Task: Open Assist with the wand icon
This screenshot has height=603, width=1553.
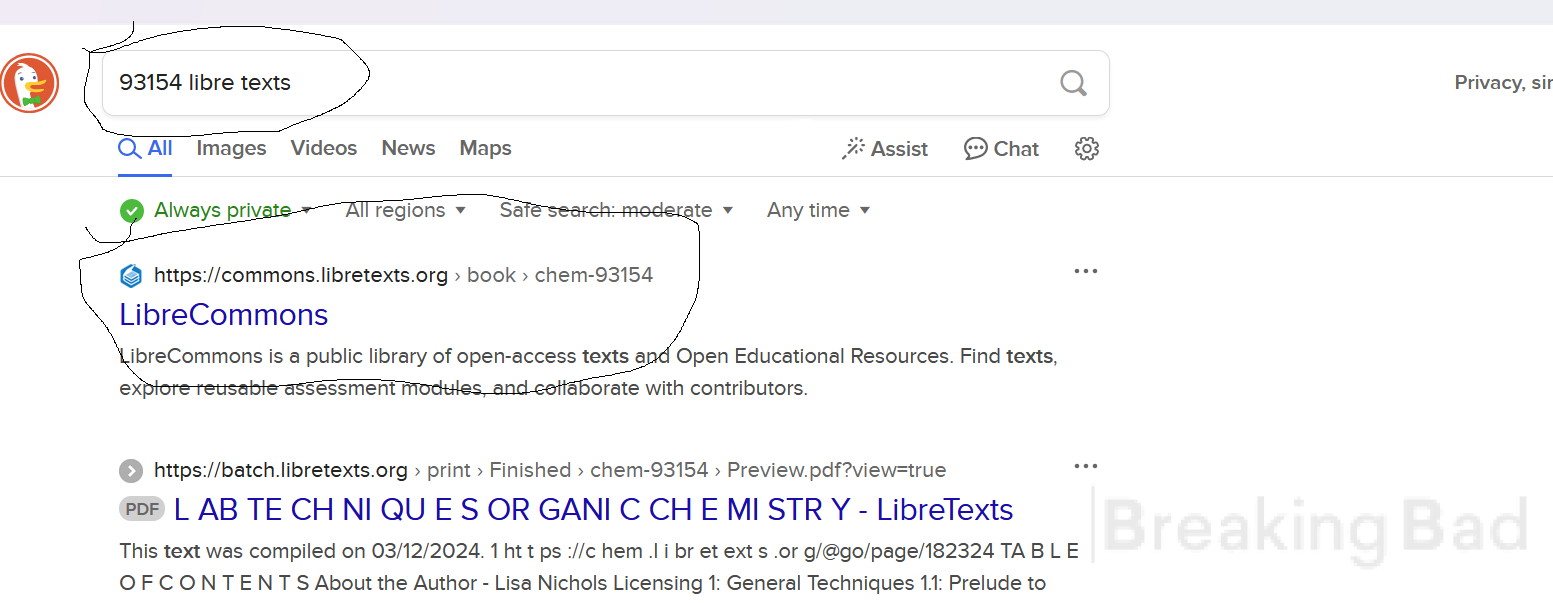Action: pyautogui.click(x=886, y=149)
